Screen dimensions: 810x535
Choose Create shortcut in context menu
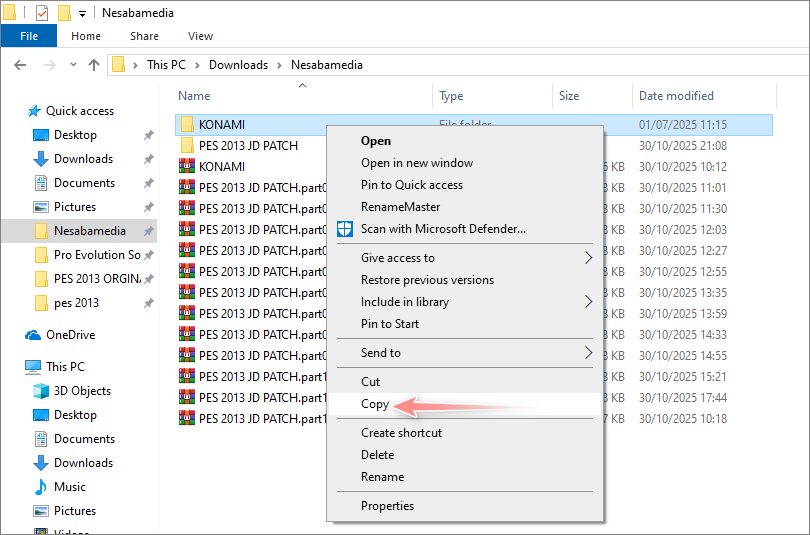[x=401, y=433]
